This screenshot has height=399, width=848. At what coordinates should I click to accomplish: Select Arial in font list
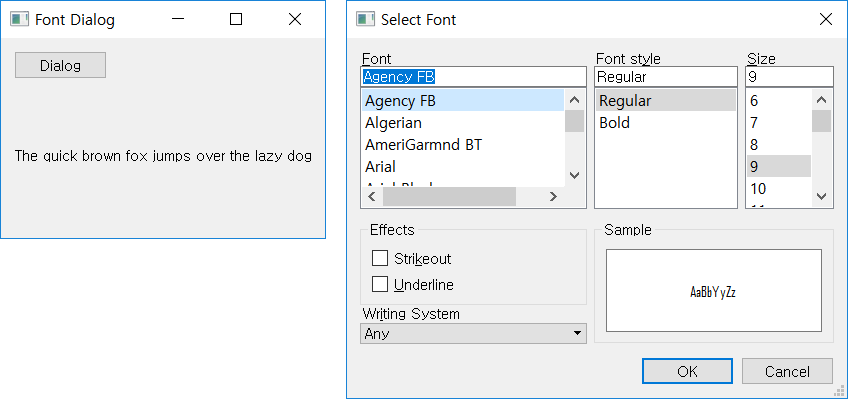[x=463, y=167]
